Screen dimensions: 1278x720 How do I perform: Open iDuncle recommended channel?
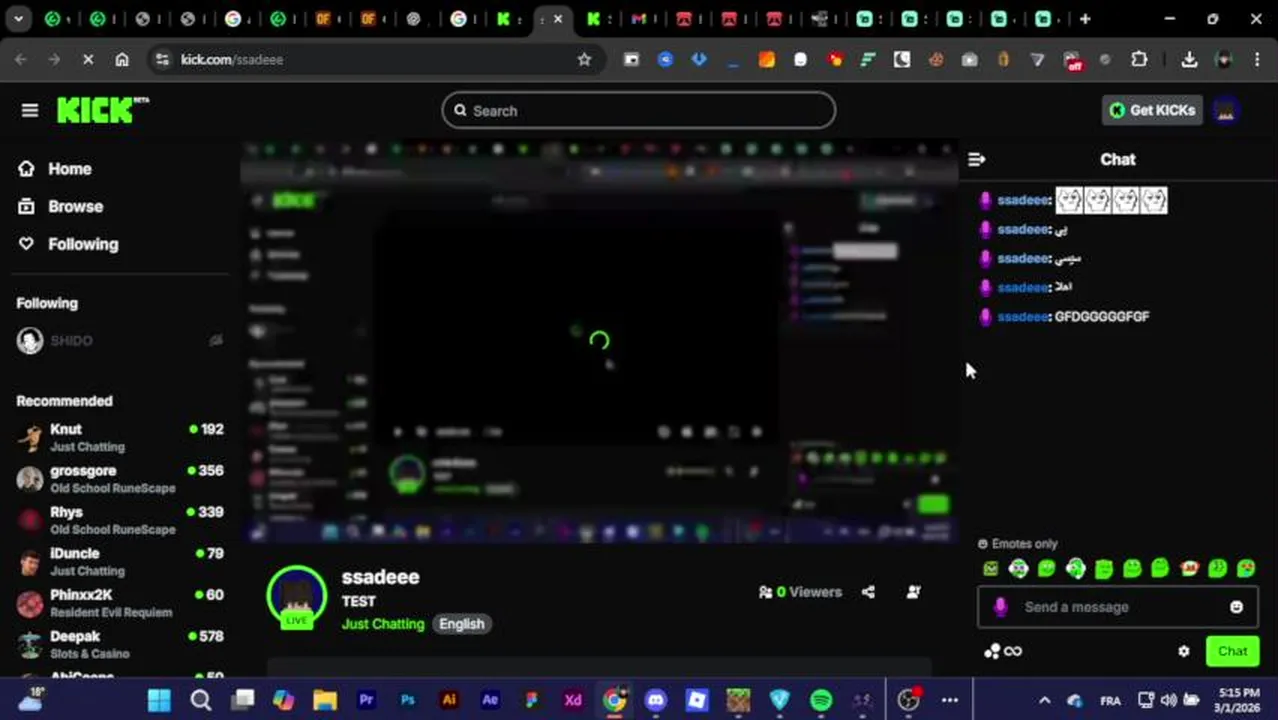click(x=120, y=562)
